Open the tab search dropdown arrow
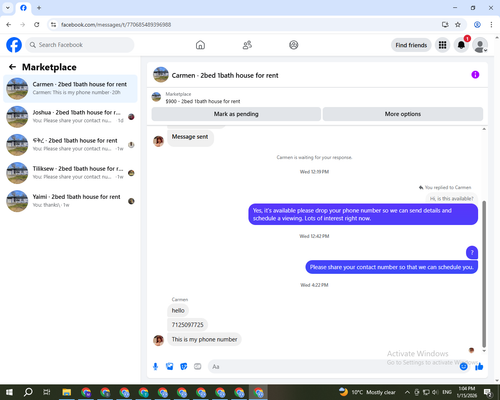This screenshot has width=500, height=400. 8,8
